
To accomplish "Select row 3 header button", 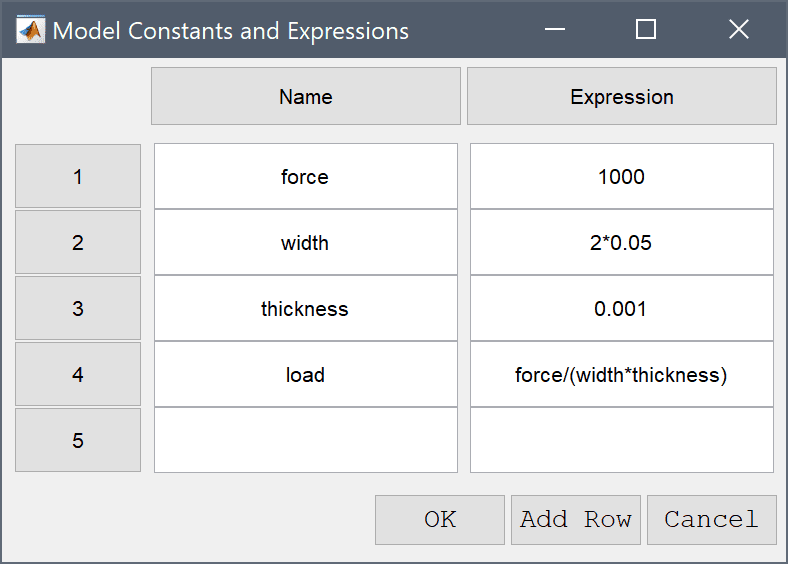I will click(78, 308).
